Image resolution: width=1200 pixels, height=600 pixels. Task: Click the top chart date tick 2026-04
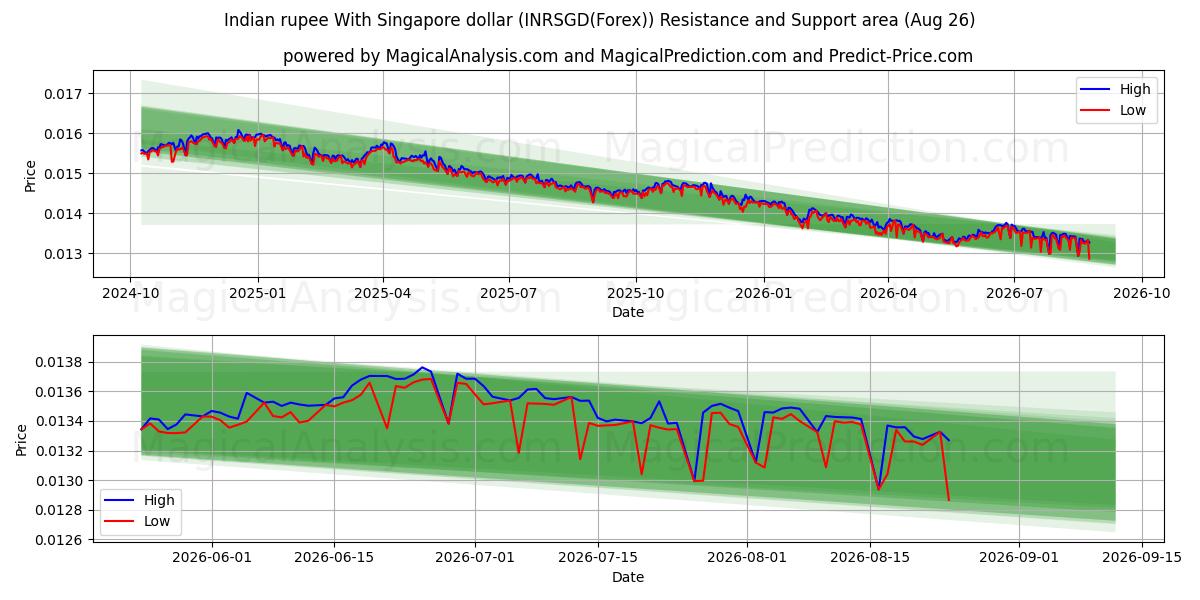[889, 294]
